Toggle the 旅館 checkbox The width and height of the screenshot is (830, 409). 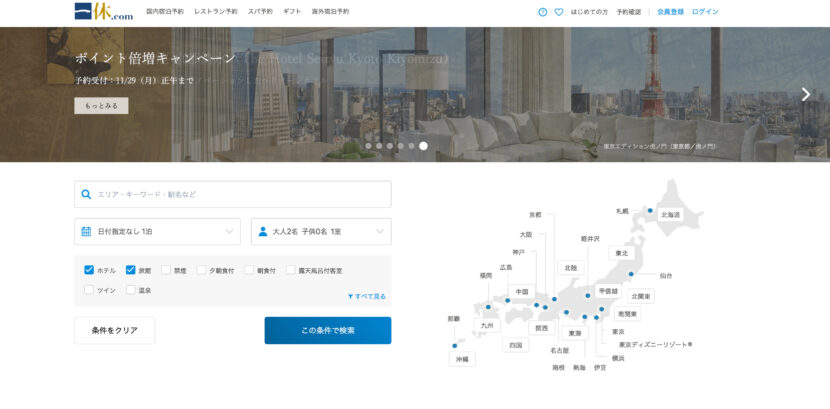point(131,270)
